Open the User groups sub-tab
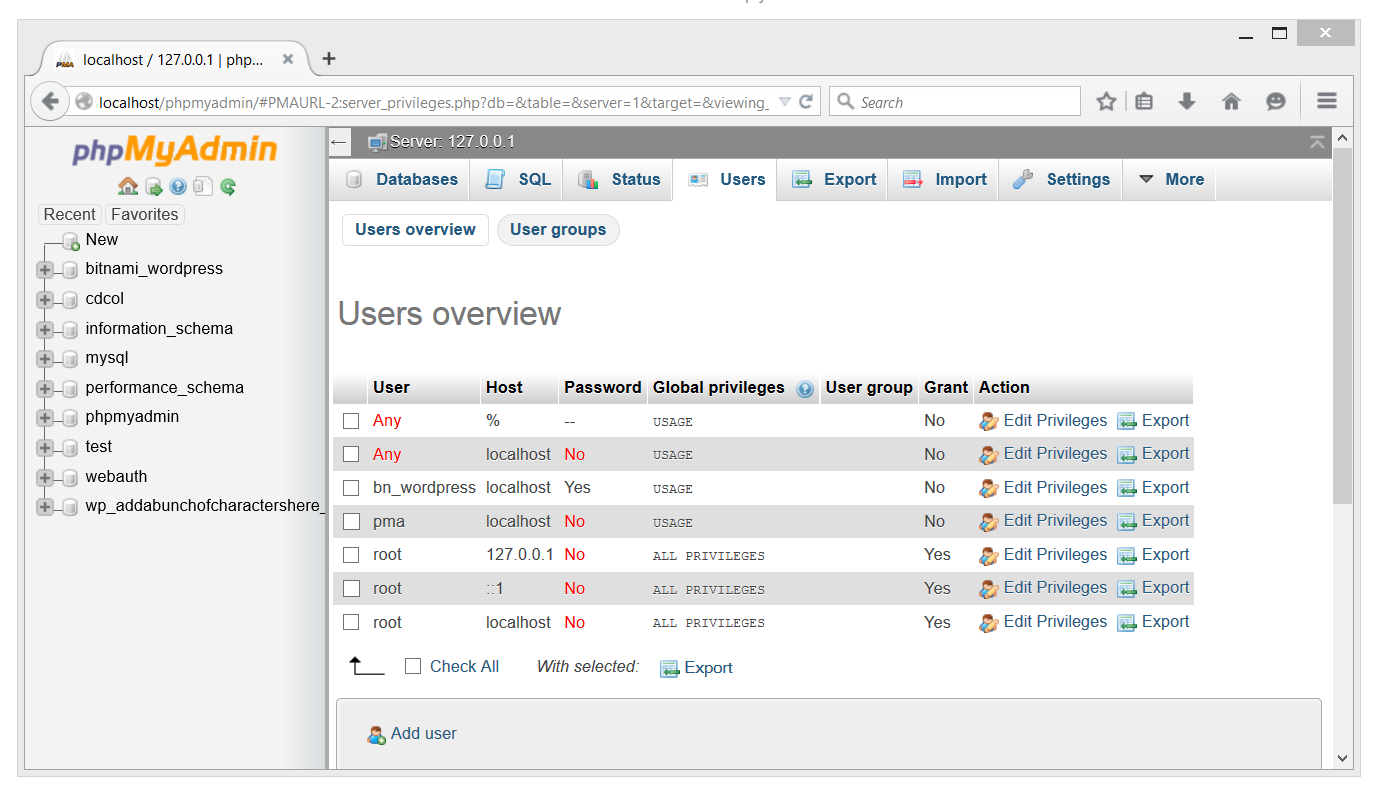Viewport: 1381px width, 793px height. pyautogui.click(x=558, y=230)
